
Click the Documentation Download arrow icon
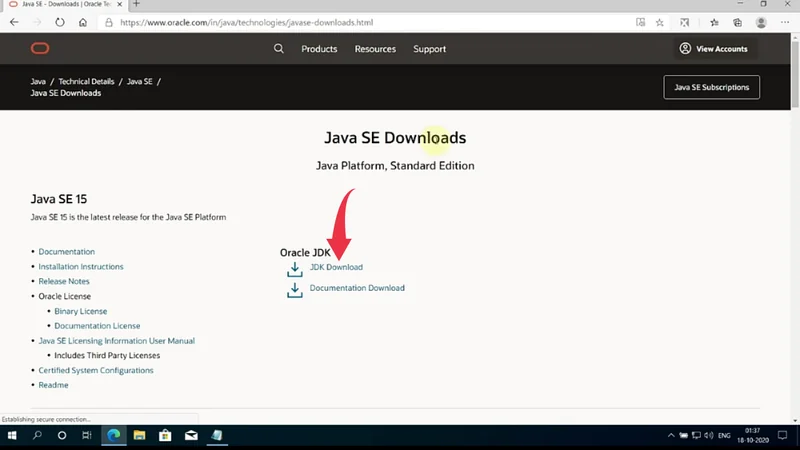pyautogui.click(x=294, y=289)
